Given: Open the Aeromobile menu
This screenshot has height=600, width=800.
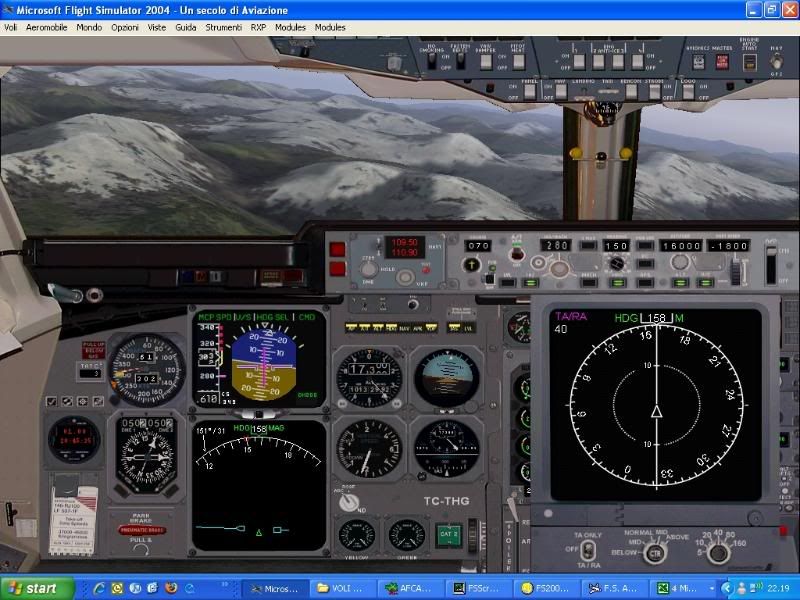Looking at the screenshot, I should (46, 28).
